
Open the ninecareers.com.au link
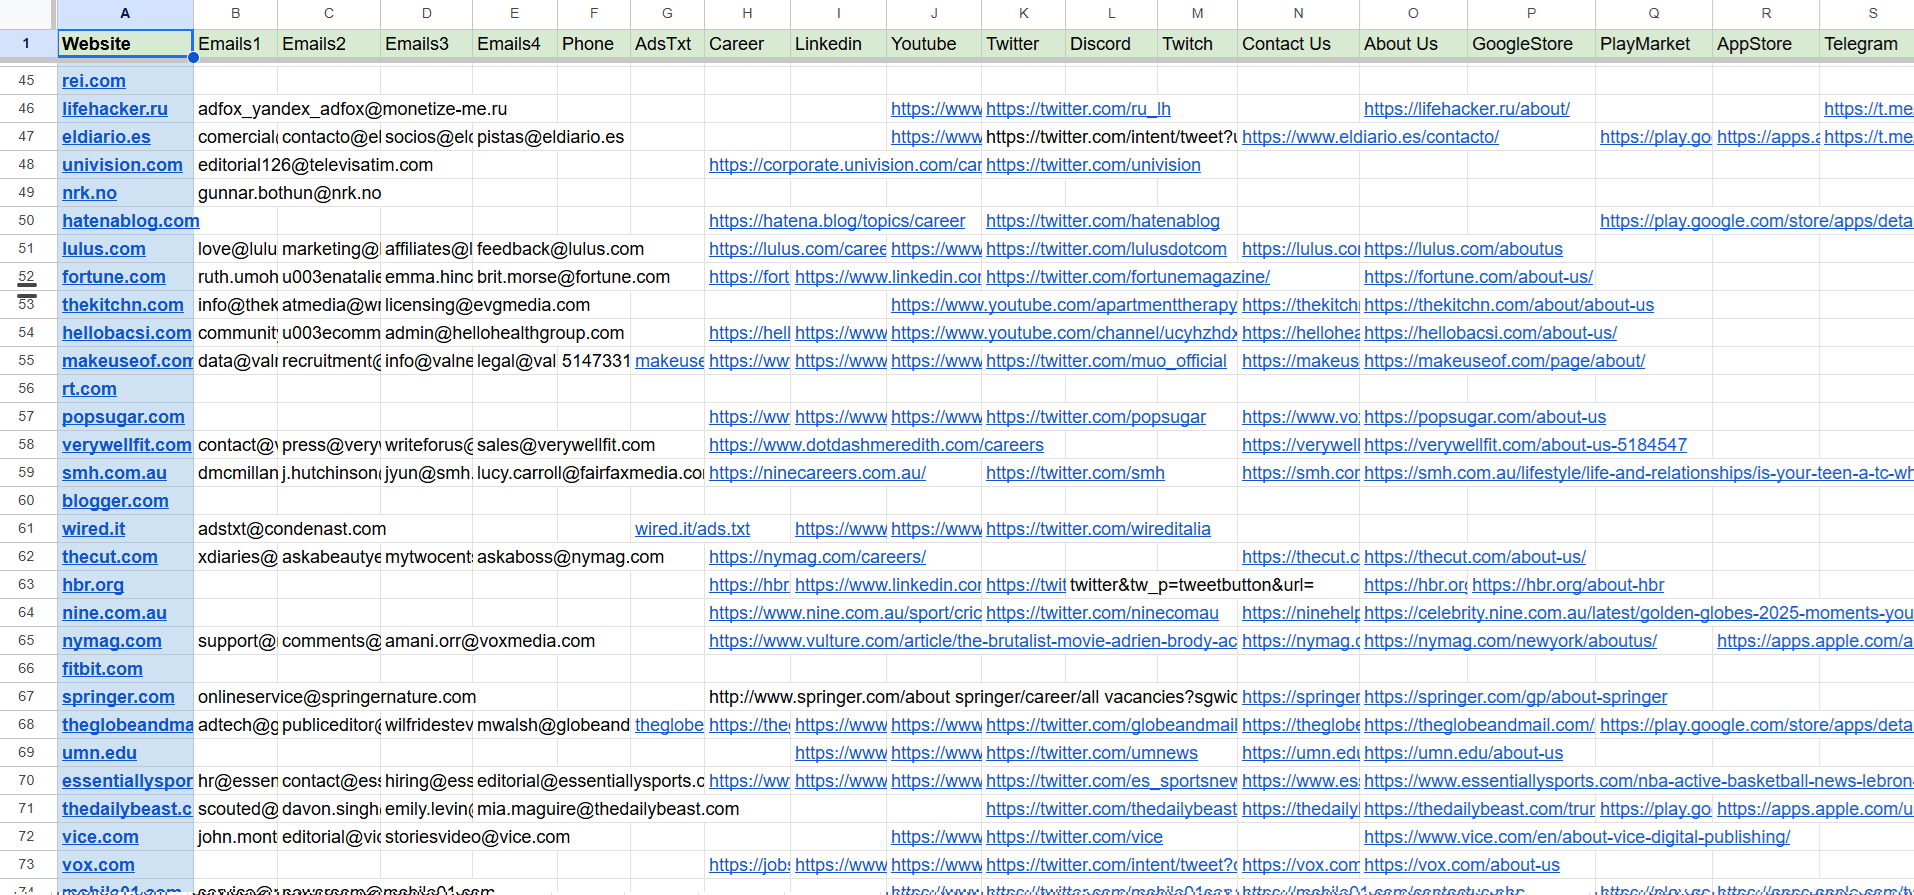[816, 473]
